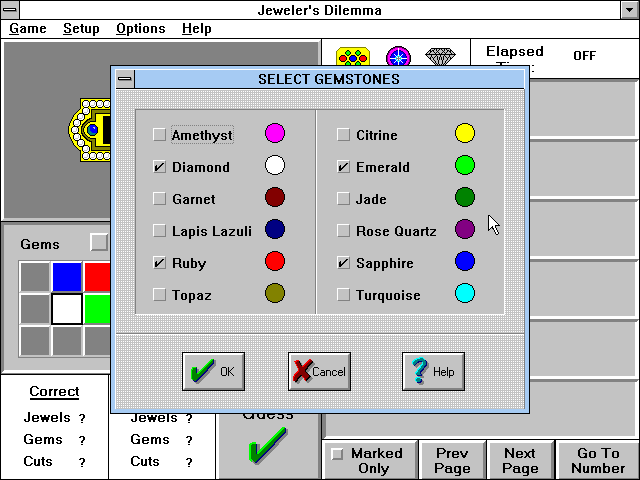
Task: Click the white Diamond color circle
Action: point(275,165)
